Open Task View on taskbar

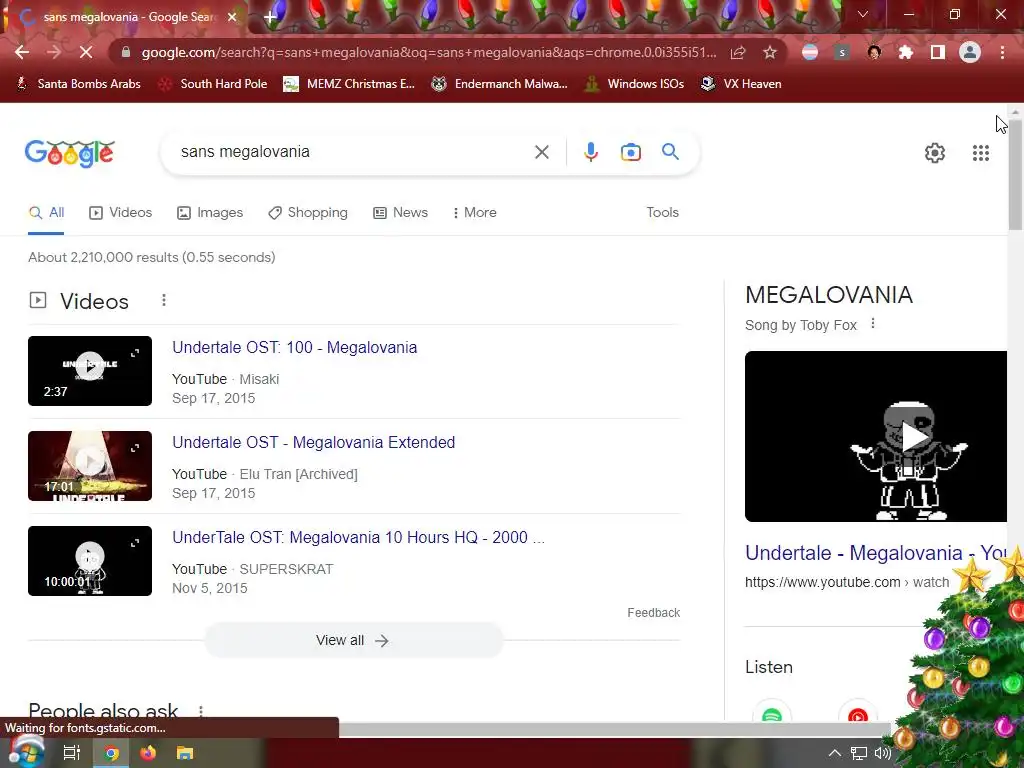point(72,753)
